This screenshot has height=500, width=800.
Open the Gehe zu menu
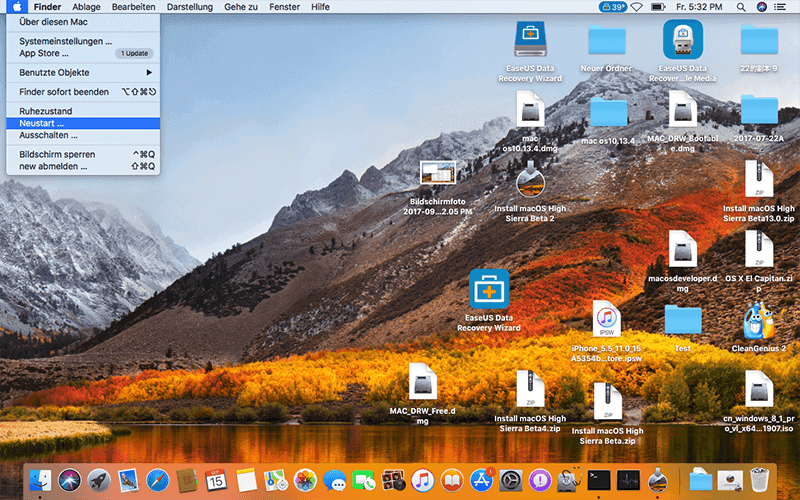click(x=241, y=7)
